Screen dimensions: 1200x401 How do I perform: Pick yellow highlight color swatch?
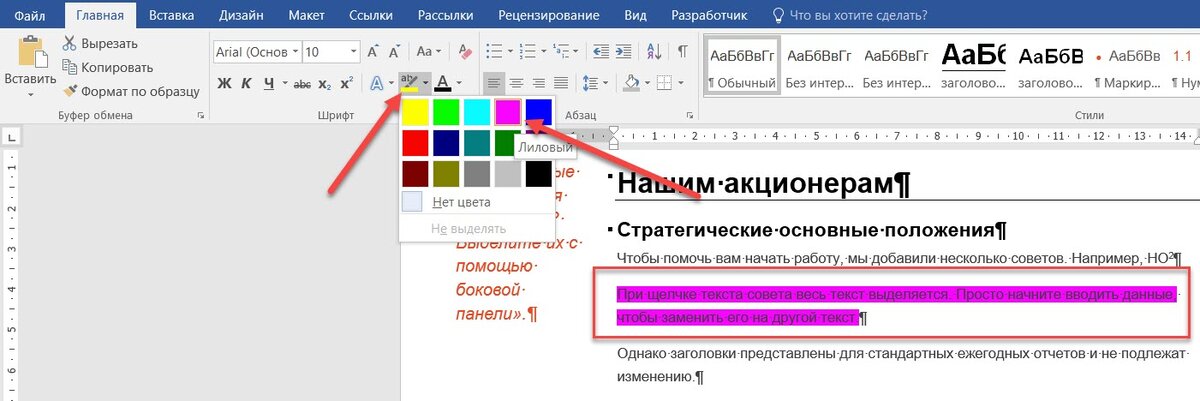415,110
